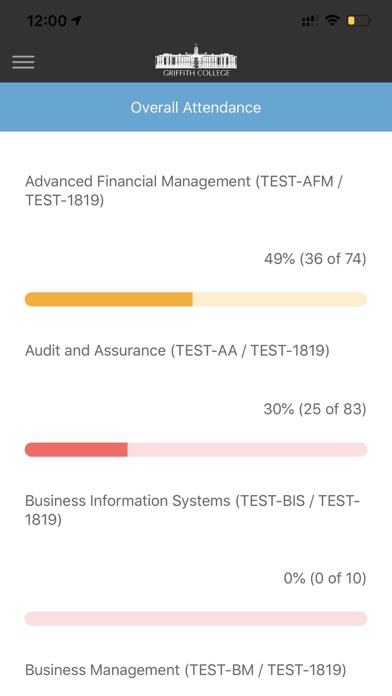392x696 pixels.
Task: Tap the location arrow status icon
Action: tap(76, 20)
